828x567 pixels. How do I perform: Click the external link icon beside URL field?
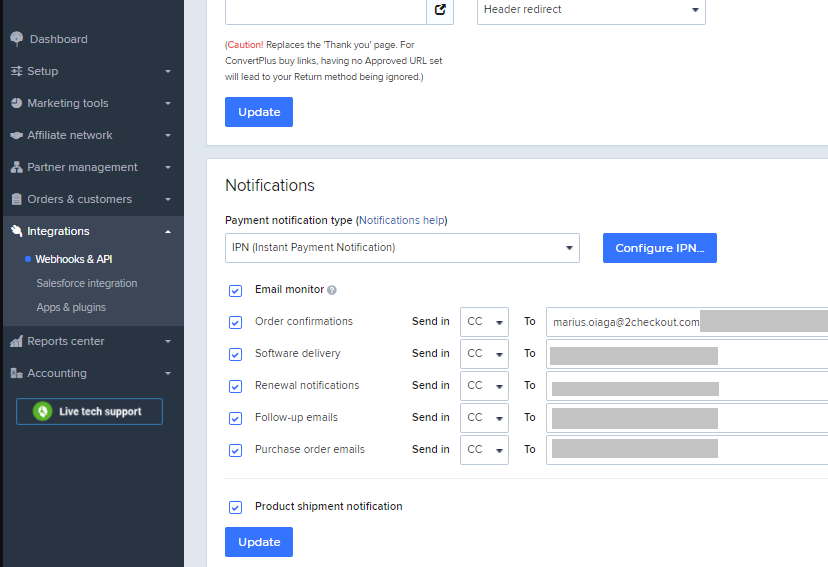[440, 10]
